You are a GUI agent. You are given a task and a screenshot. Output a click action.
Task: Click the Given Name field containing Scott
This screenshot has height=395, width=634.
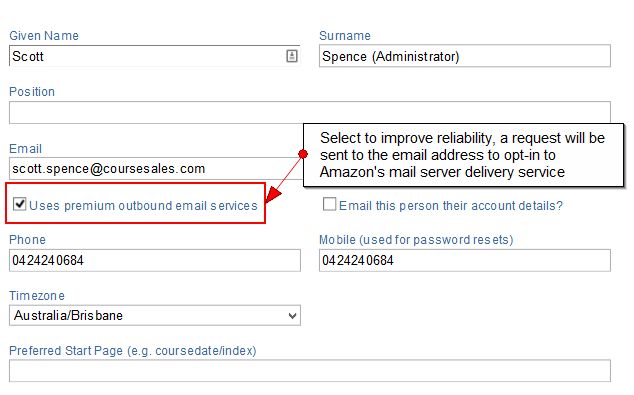click(x=154, y=56)
